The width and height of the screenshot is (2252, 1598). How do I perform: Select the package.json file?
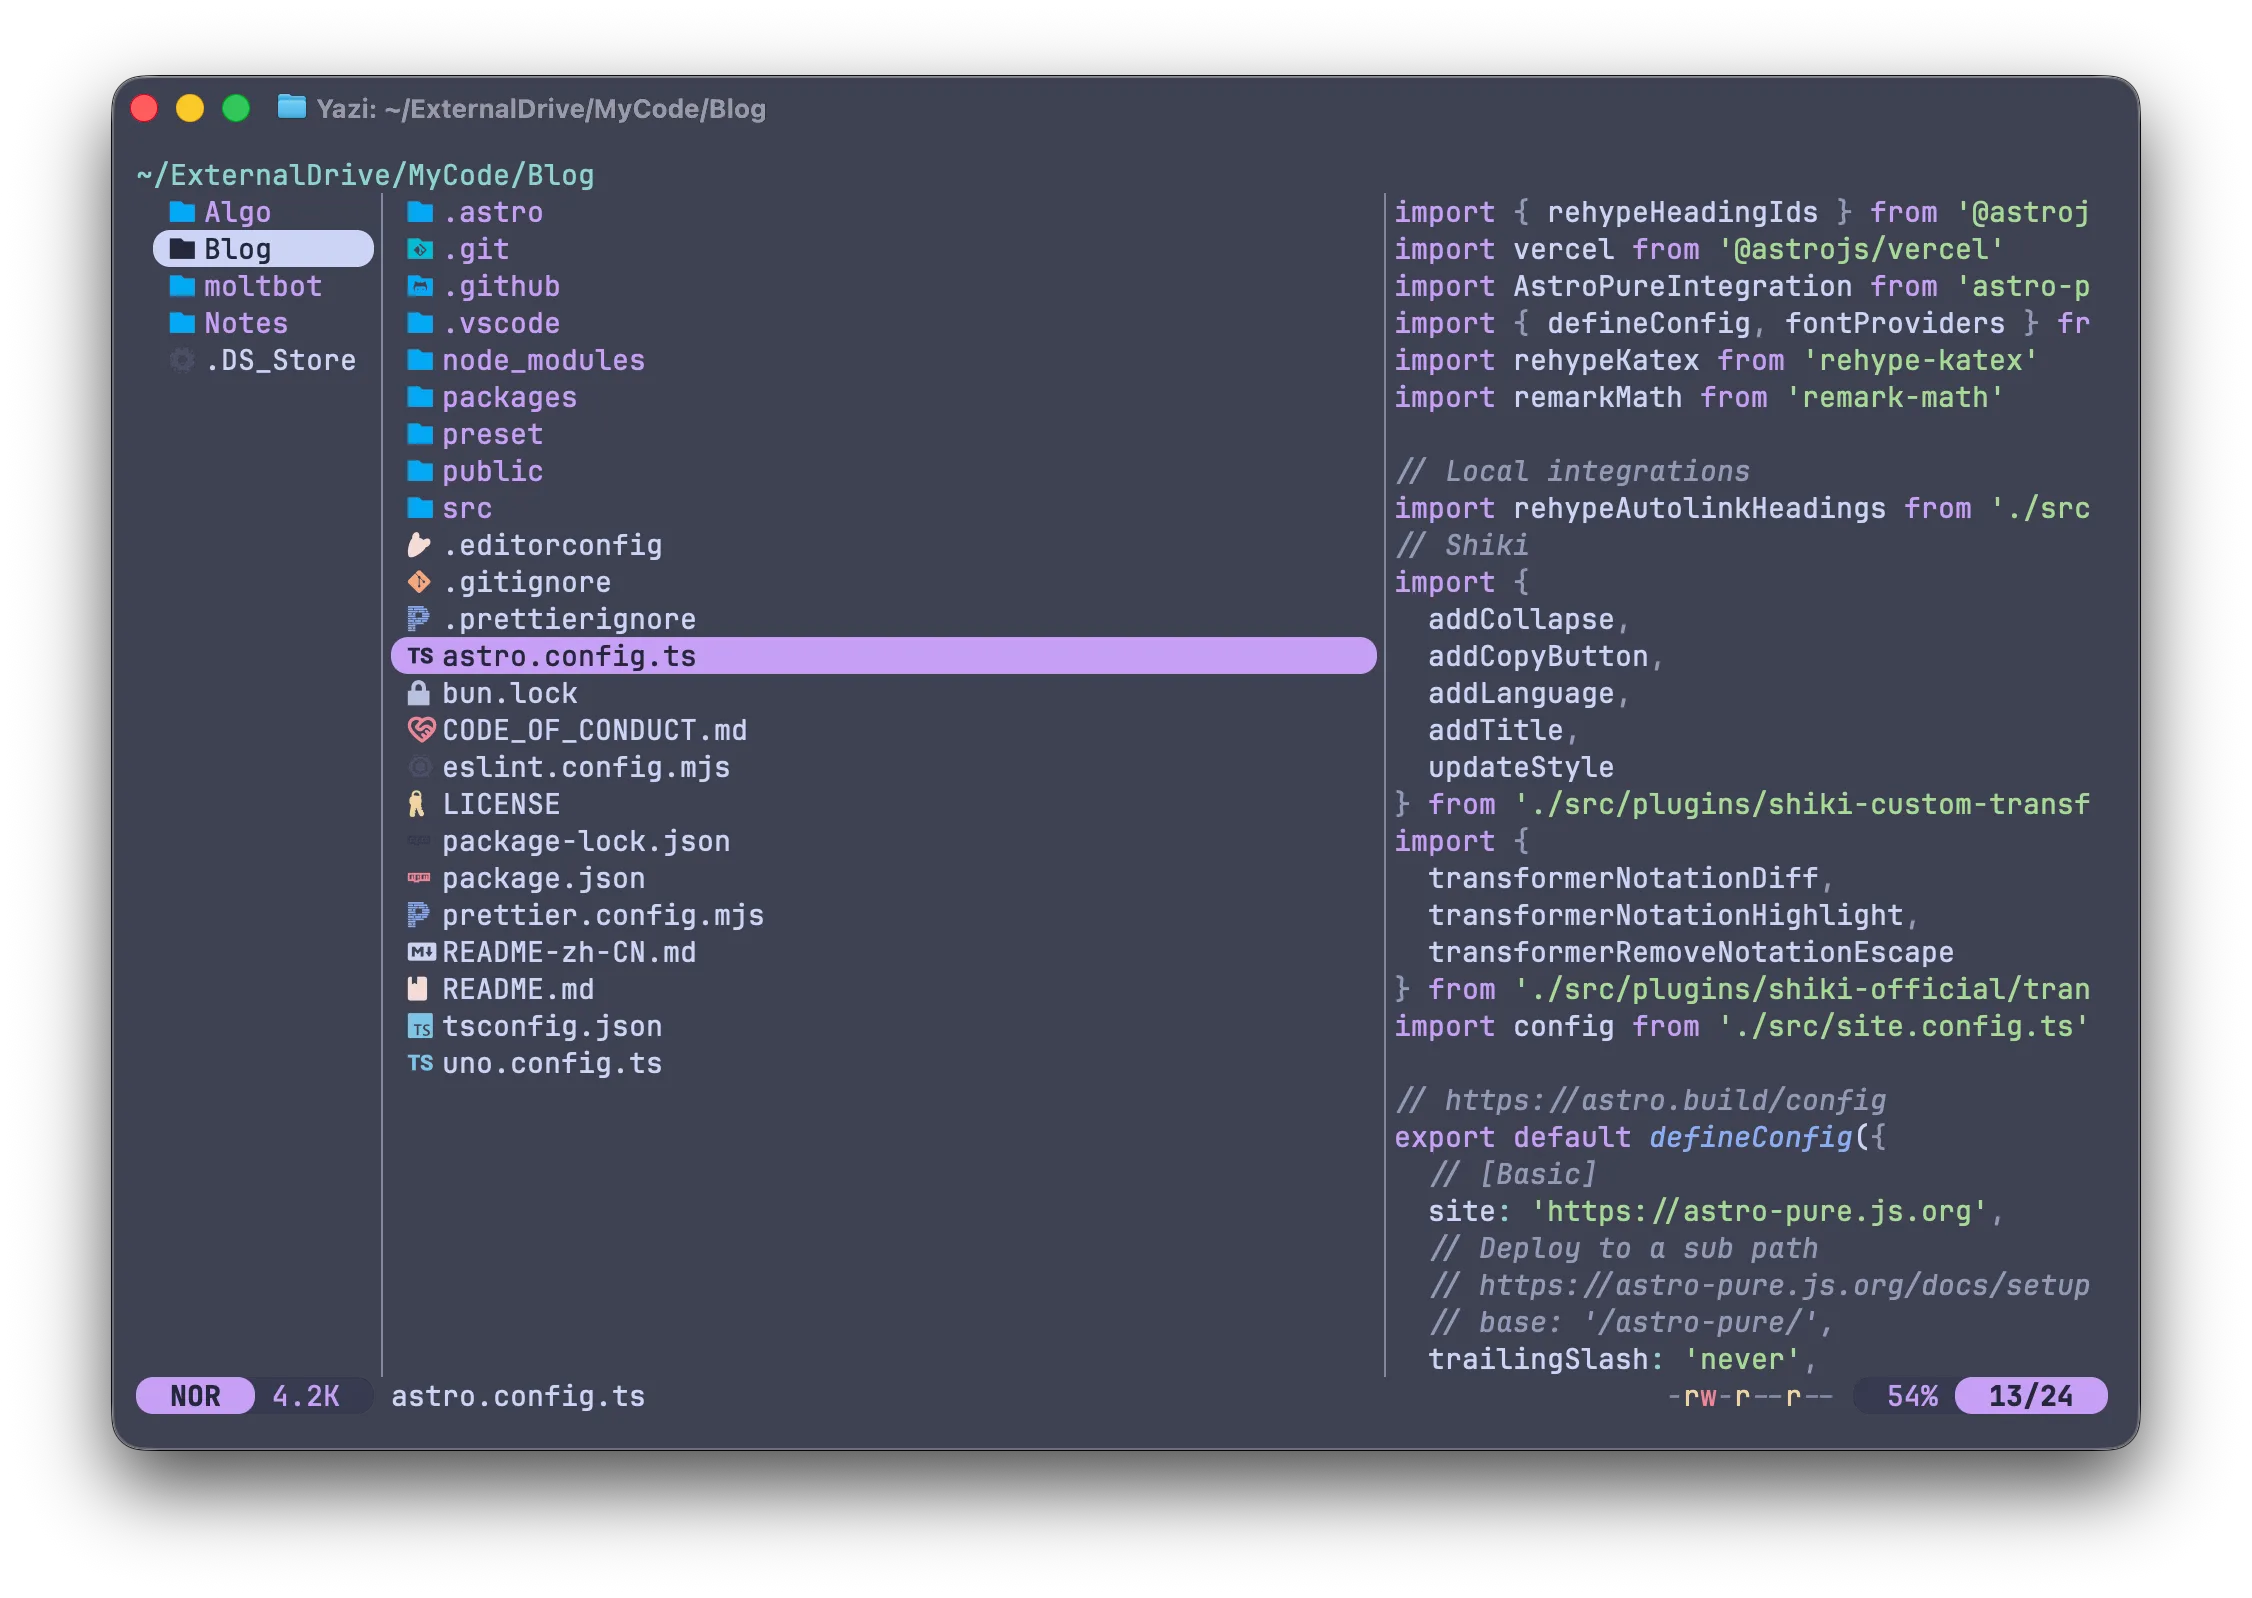click(543, 878)
